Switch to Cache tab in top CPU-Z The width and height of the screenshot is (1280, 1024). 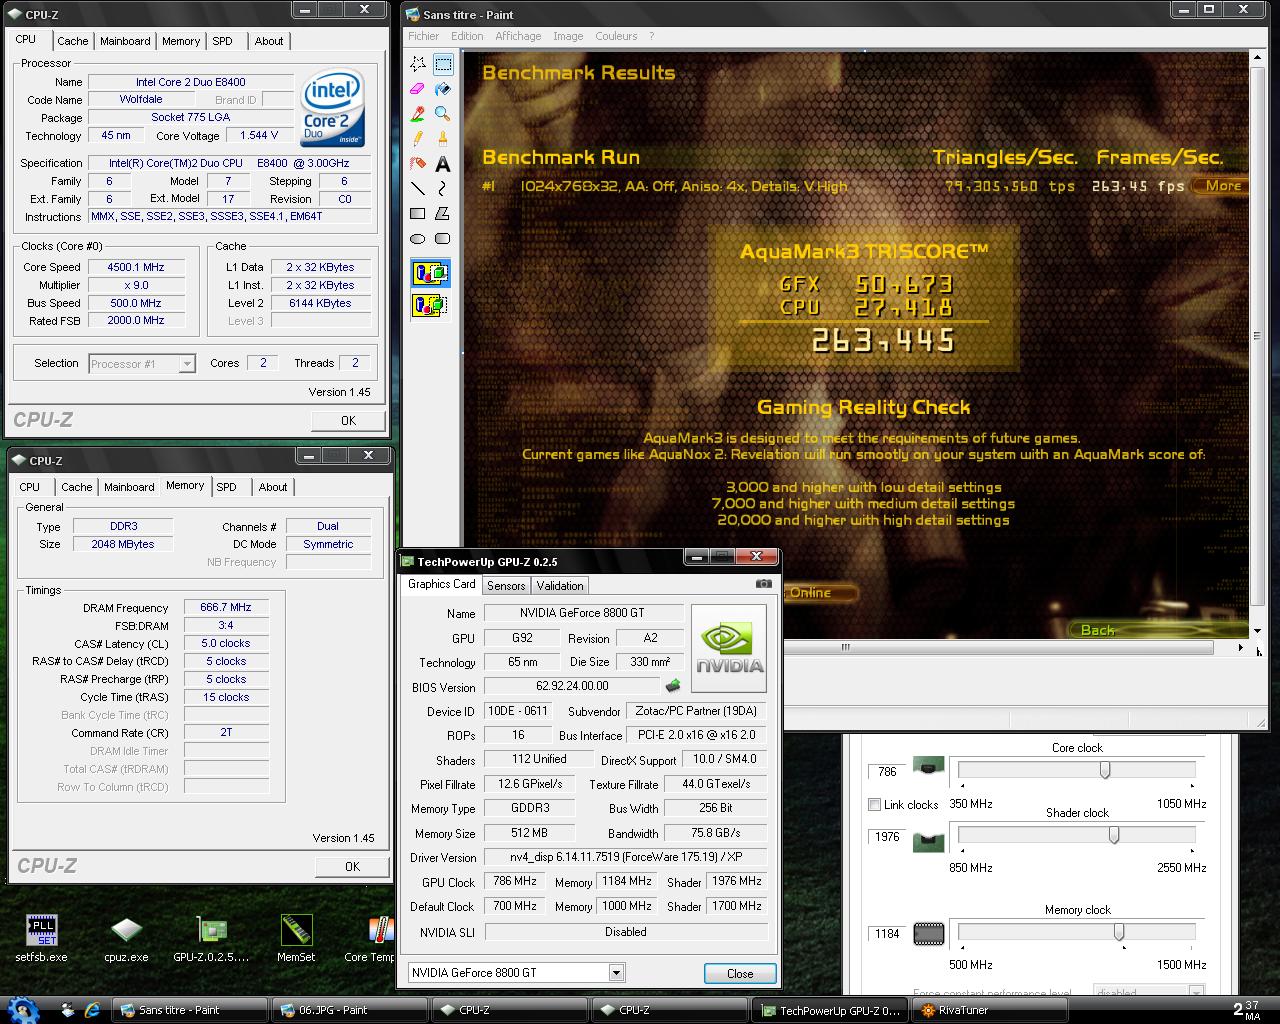(x=73, y=41)
